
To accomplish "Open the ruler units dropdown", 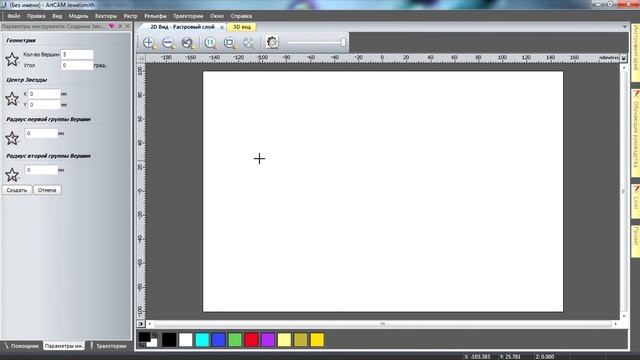I will [x=624, y=58].
